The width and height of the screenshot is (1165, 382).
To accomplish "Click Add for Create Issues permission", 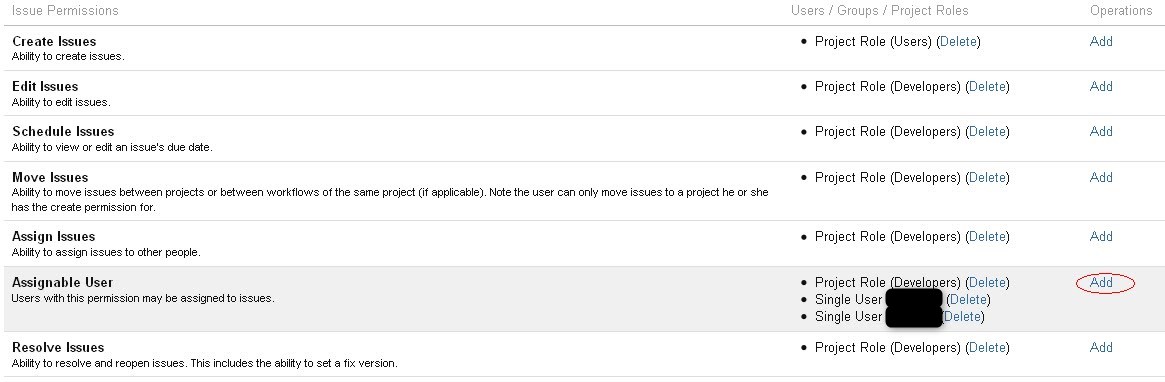I will click(x=1101, y=42).
